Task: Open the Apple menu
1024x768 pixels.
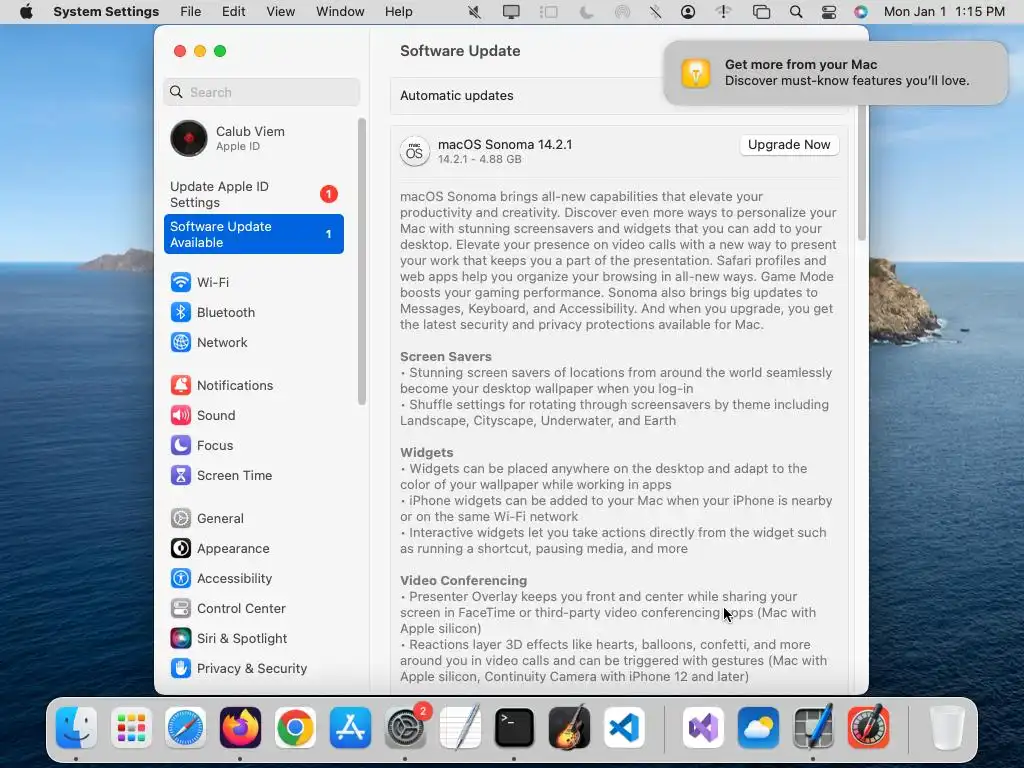Action: pyautogui.click(x=26, y=12)
